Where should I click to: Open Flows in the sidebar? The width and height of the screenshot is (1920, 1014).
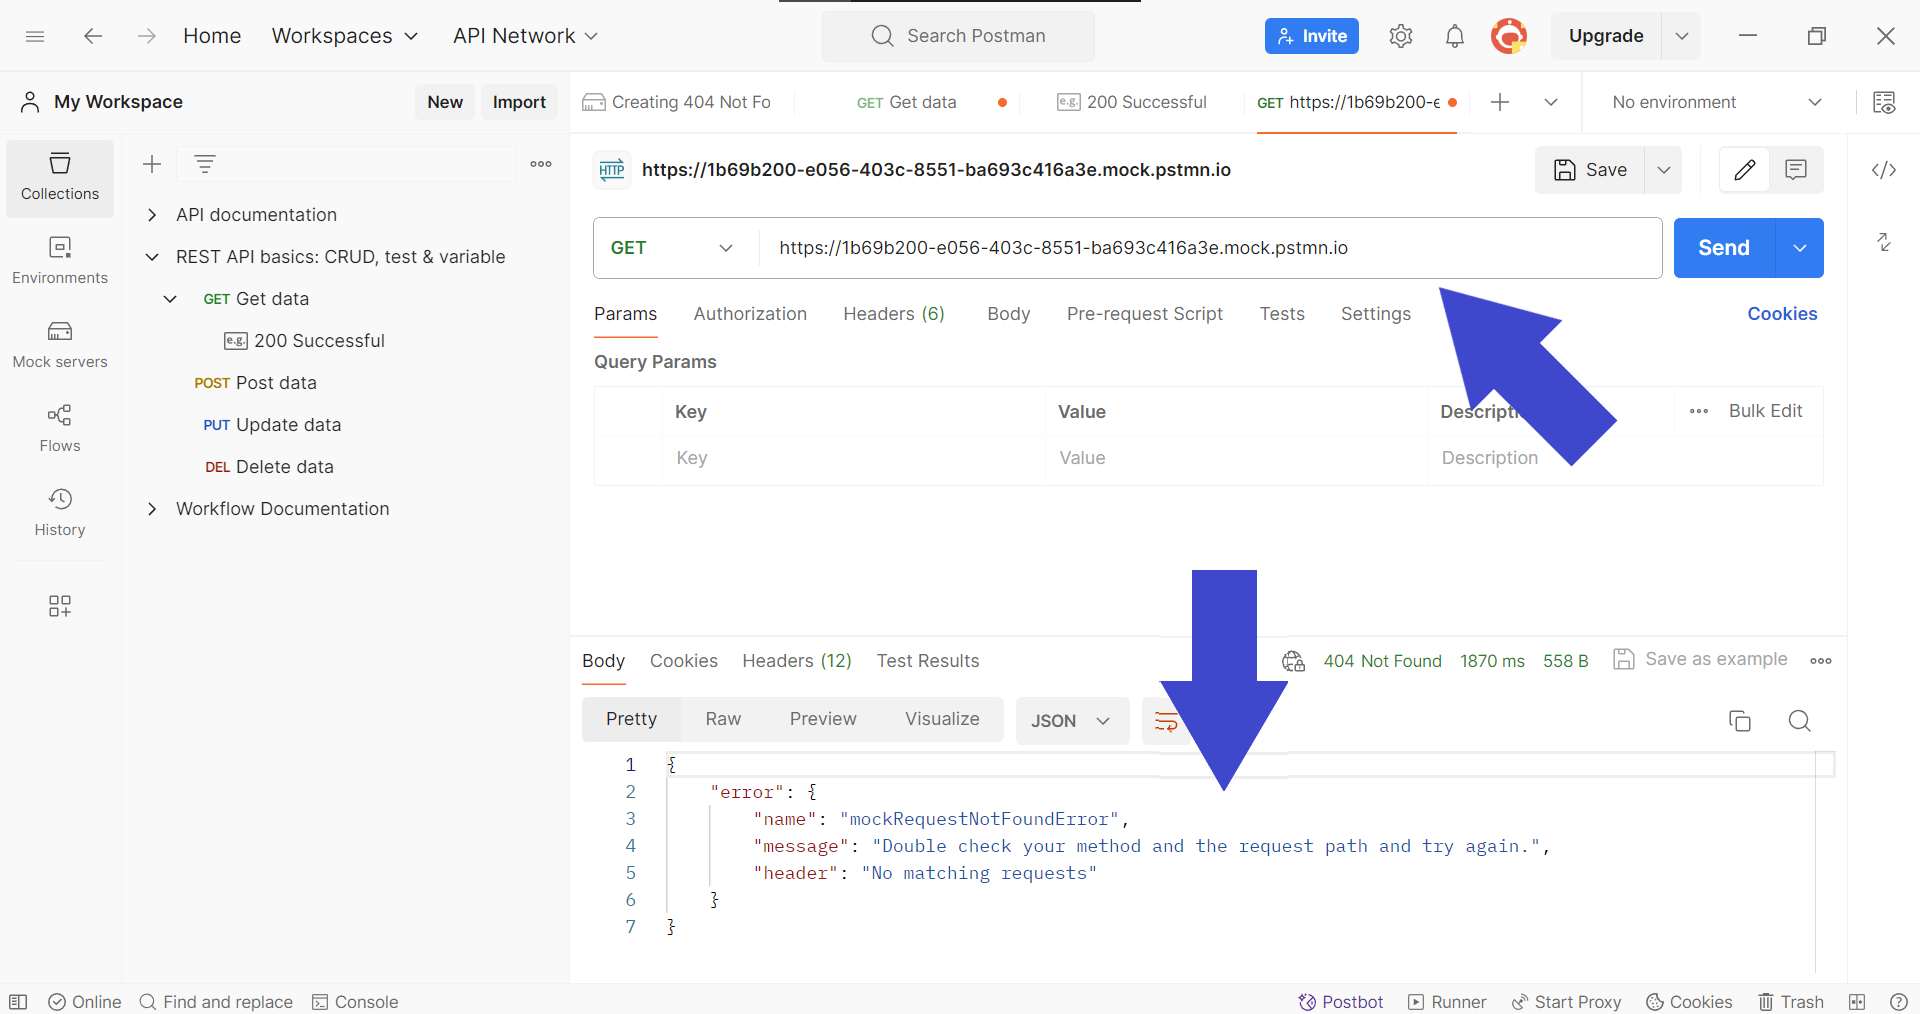(x=60, y=429)
